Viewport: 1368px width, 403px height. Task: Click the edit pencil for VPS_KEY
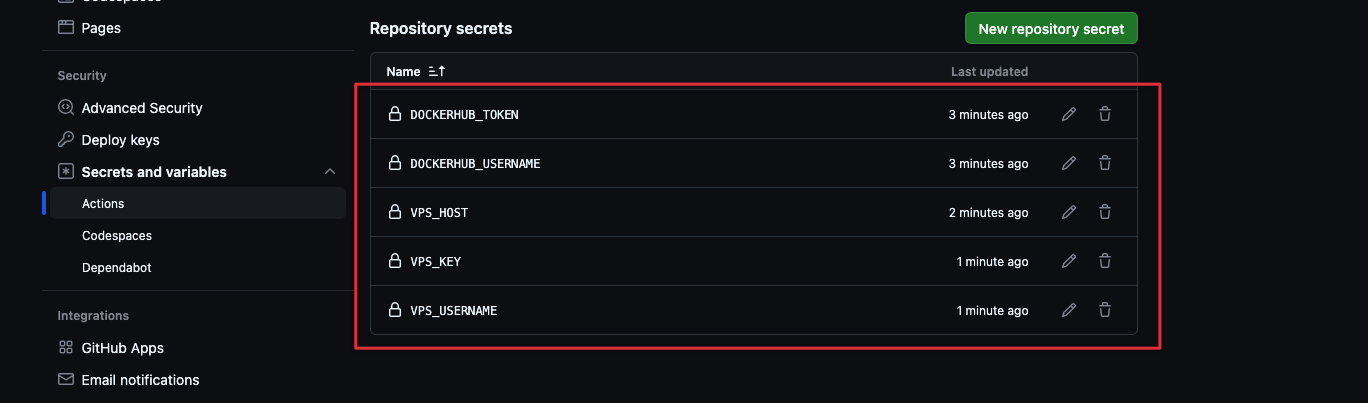[x=1069, y=261]
